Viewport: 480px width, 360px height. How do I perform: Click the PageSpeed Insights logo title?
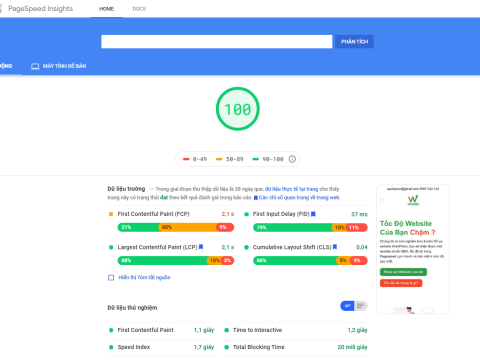[x=40, y=9]
